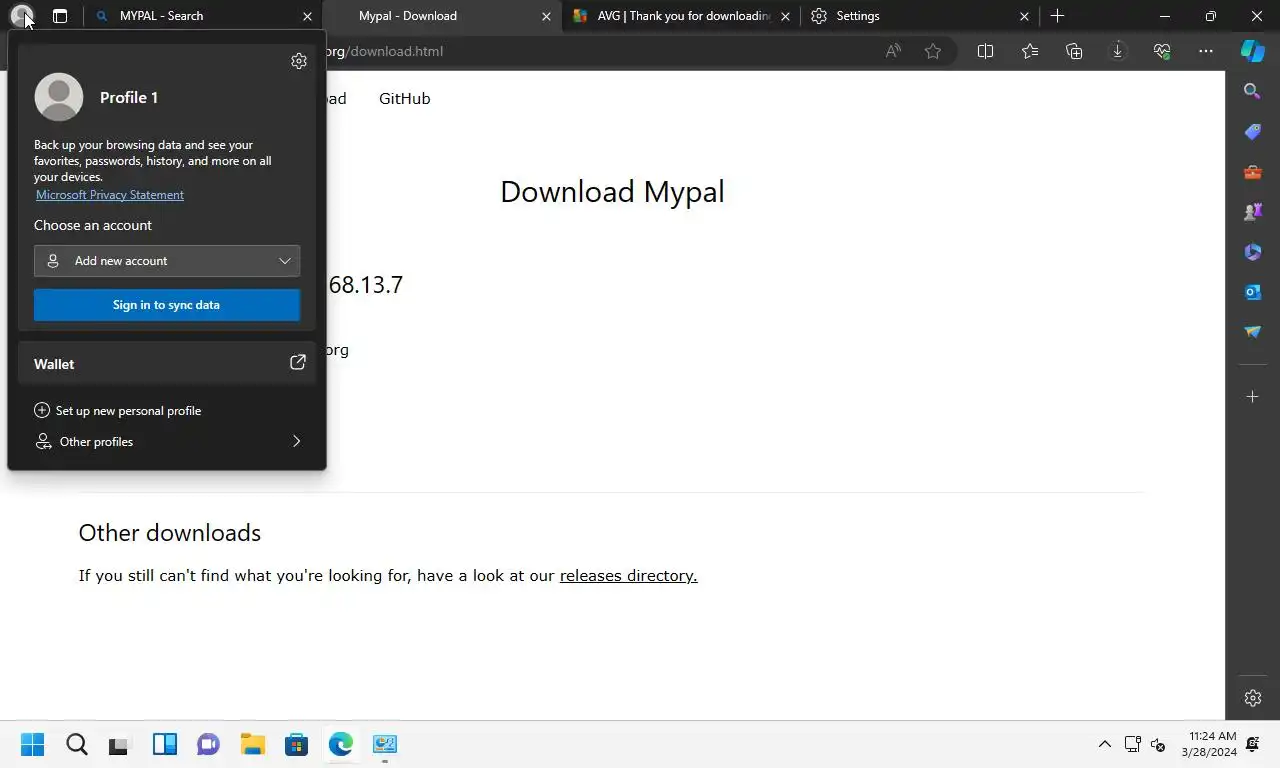Open profile settings gear in flyout
Image resolution: width=1280 pixels, height=768 pixels.
click(x=299, y=61)
